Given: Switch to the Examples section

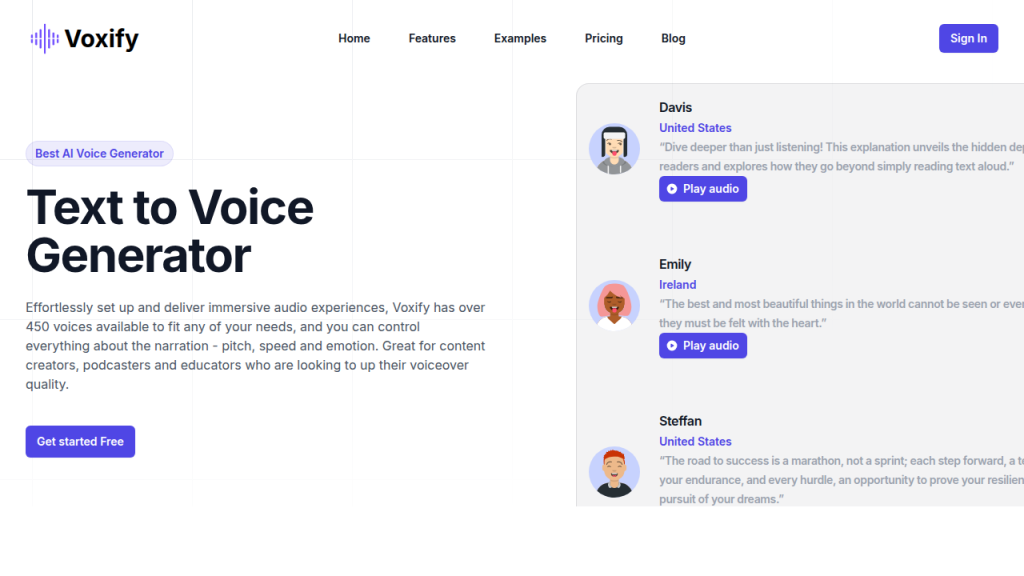Looking at the screenshot, I should [x=520, y=38].
